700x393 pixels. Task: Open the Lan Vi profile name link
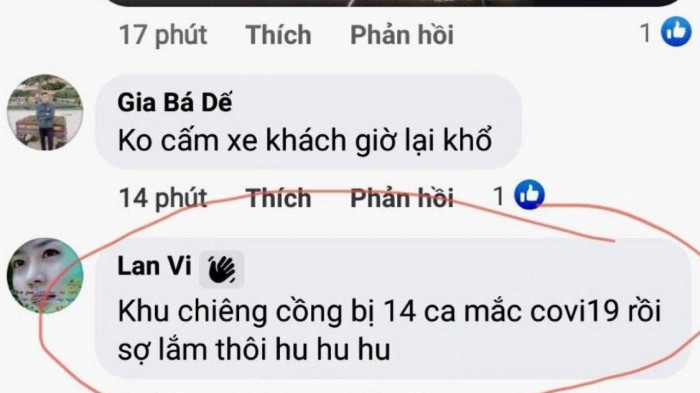pos(154,266)
